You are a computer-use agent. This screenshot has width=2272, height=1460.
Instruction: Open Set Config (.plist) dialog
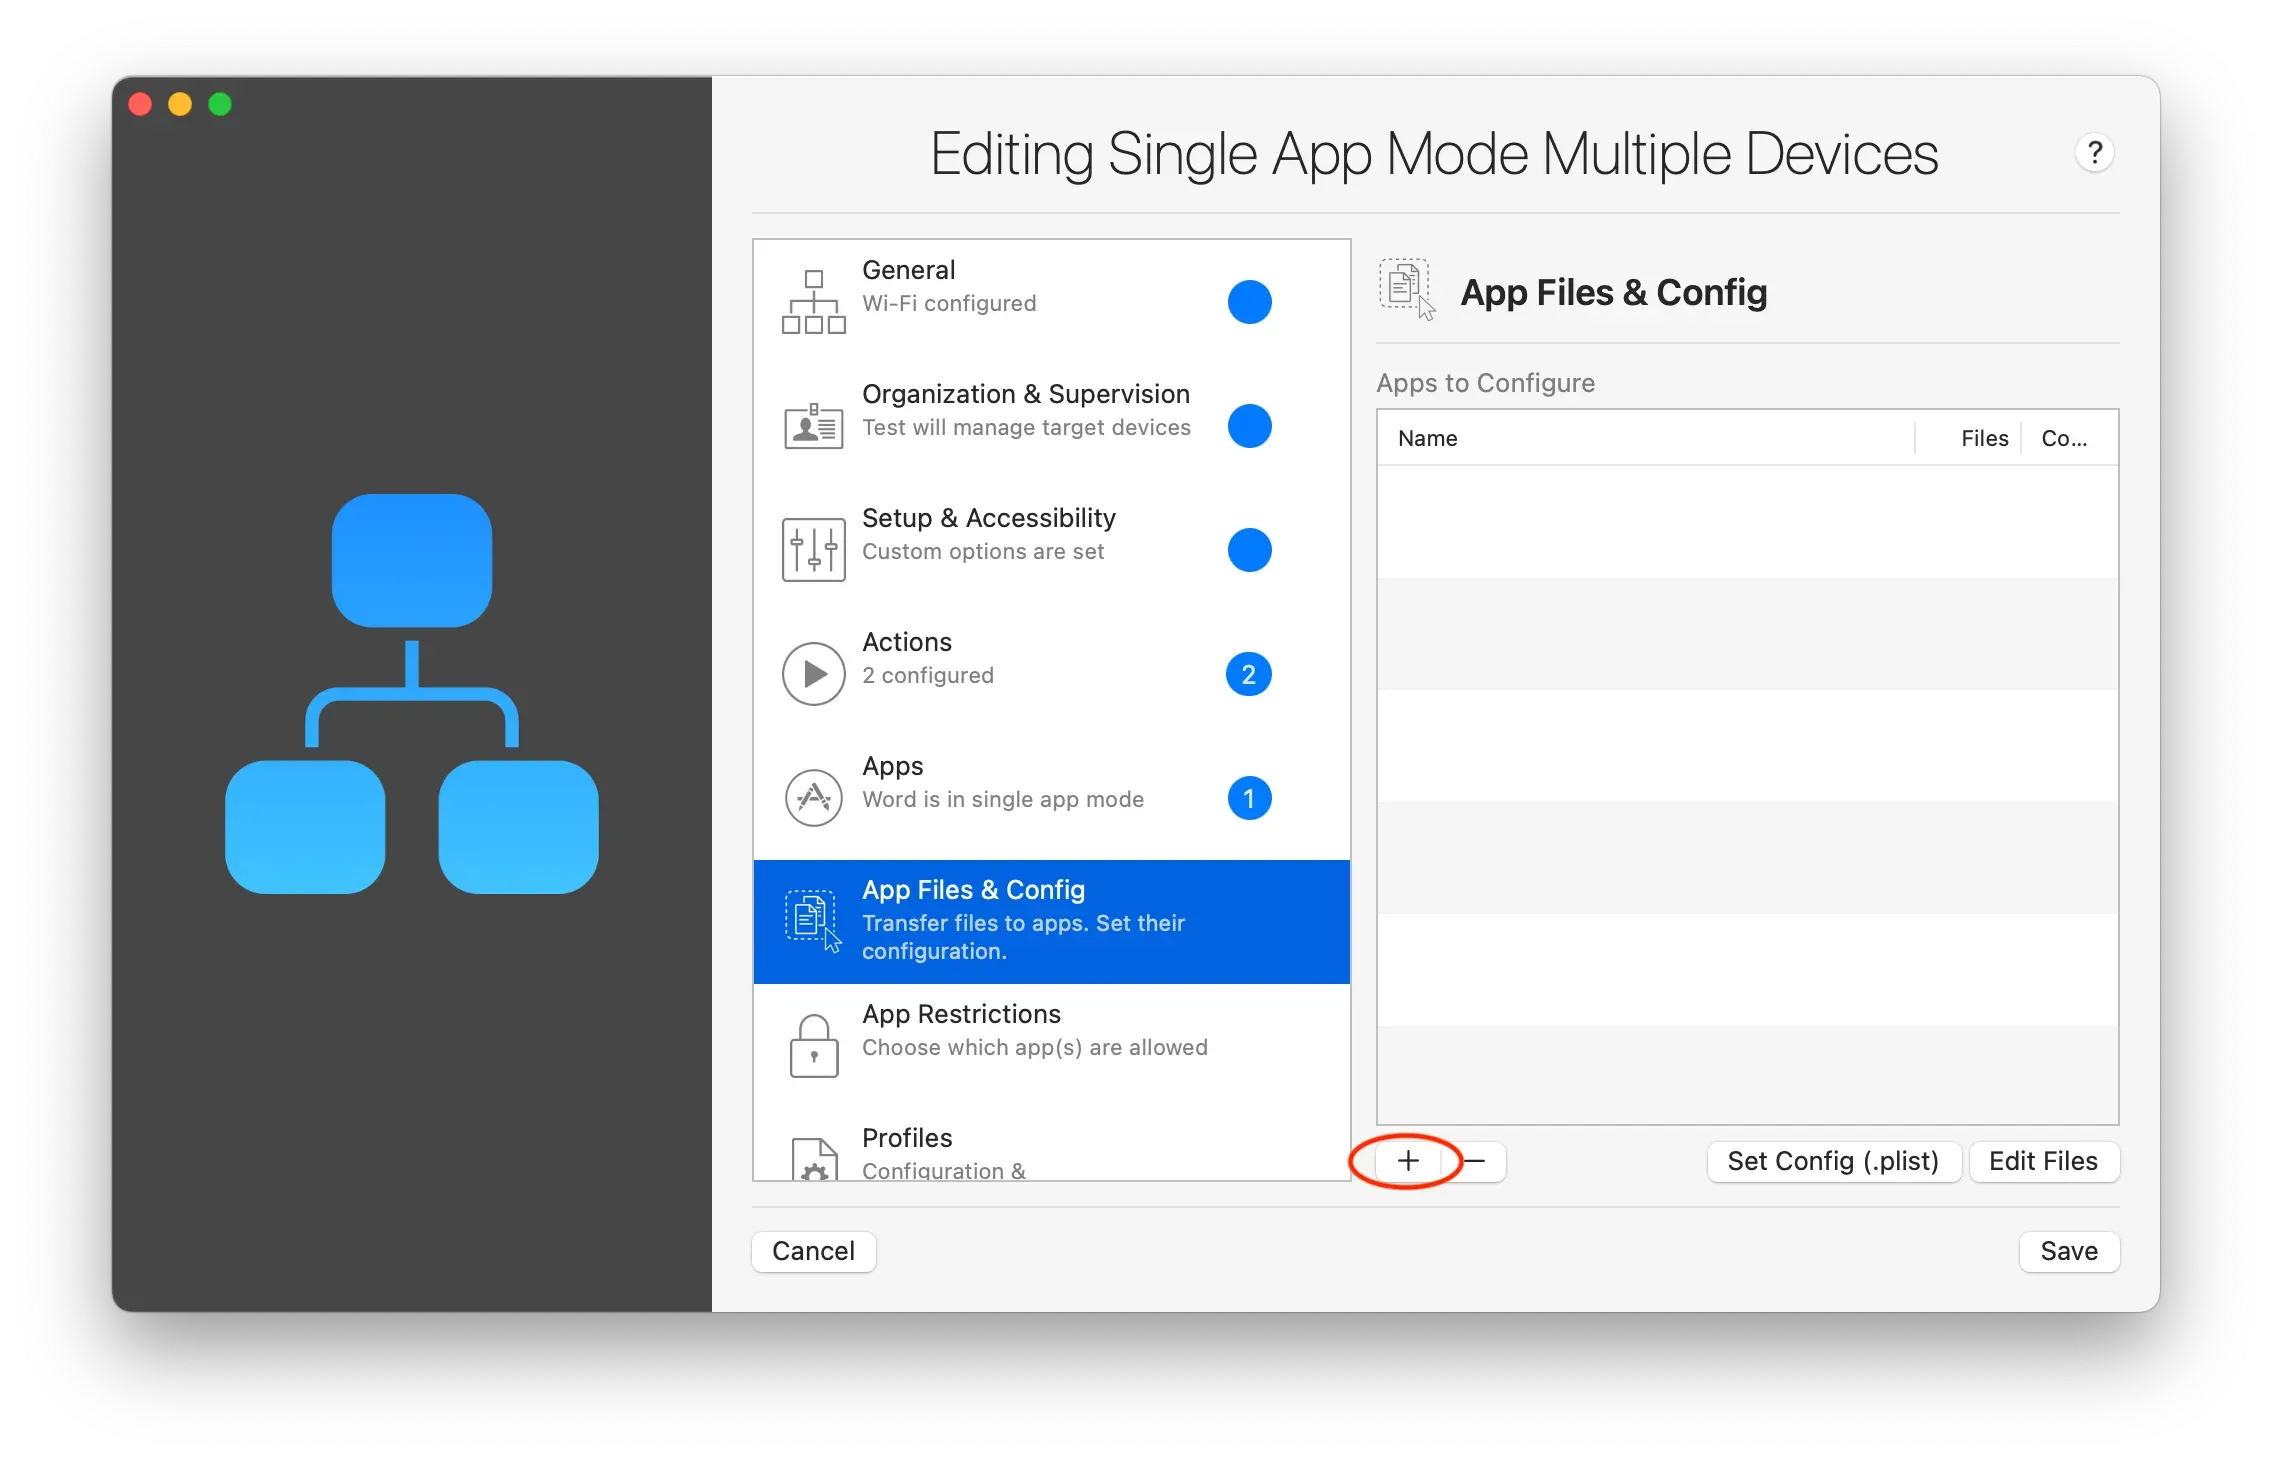1833,1161
